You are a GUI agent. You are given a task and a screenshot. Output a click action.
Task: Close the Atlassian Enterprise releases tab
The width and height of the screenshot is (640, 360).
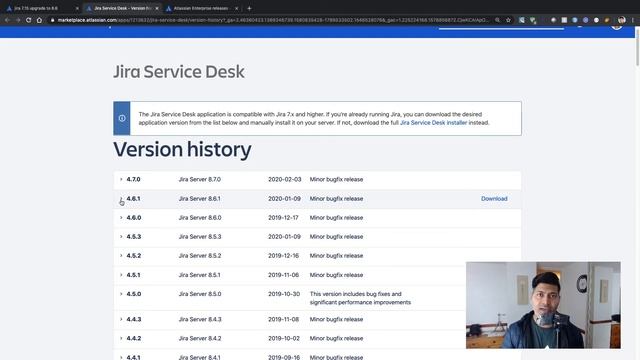pos(236,8)
